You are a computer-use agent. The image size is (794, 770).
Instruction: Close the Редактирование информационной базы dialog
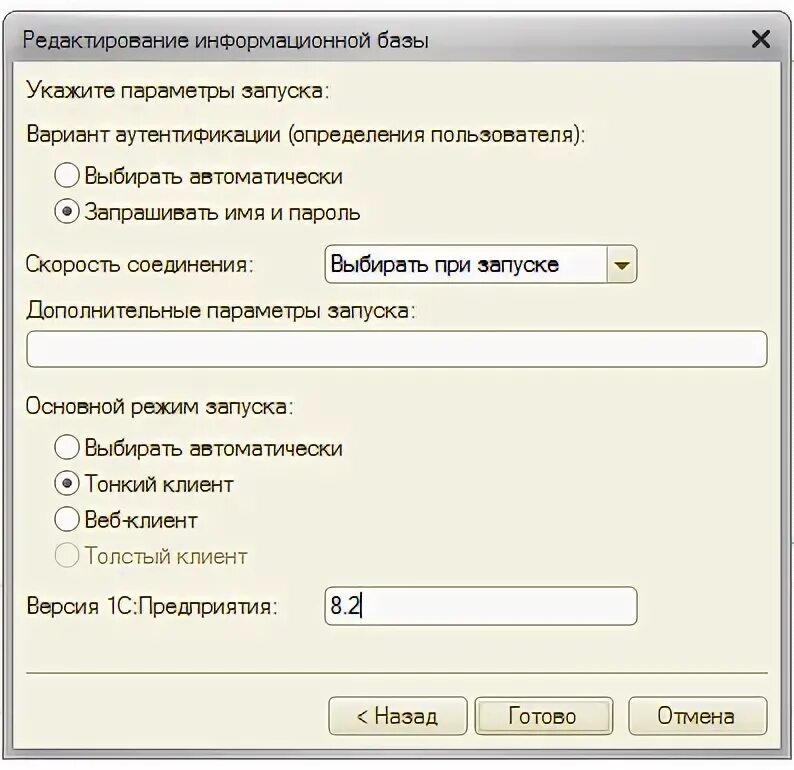(761, 39)
